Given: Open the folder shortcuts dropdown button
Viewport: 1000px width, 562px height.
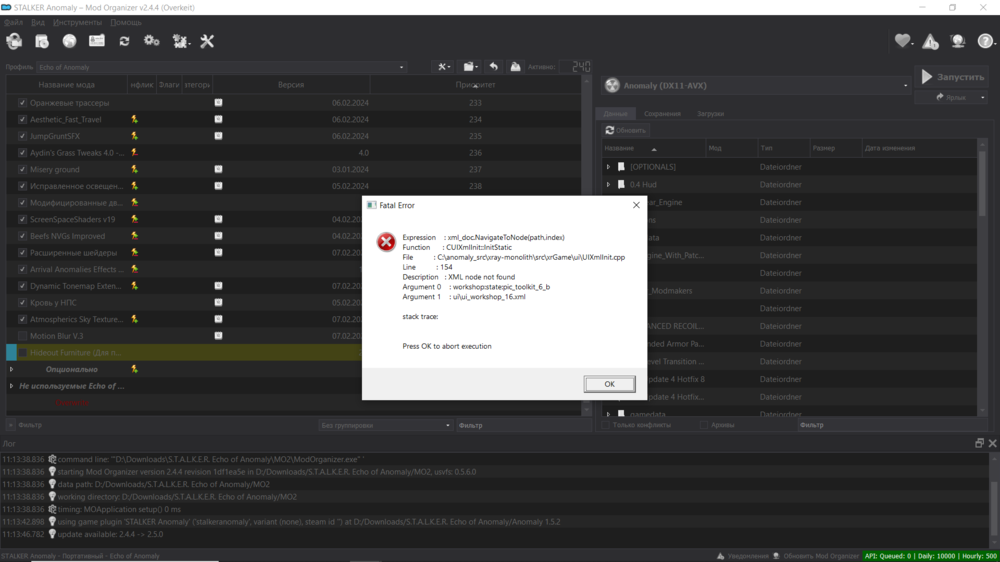Looking at the screenshot, I should pyautogui.click(x=471, y=66).
